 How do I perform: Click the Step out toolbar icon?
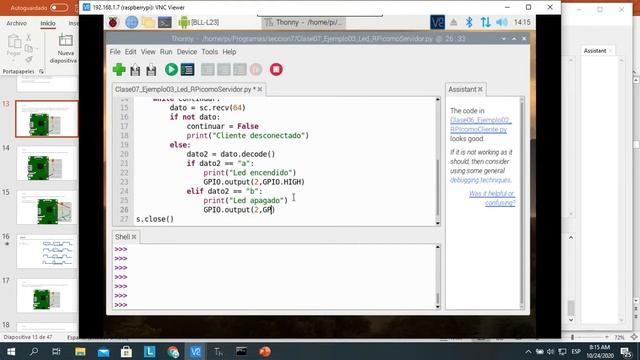coord(240,69)
